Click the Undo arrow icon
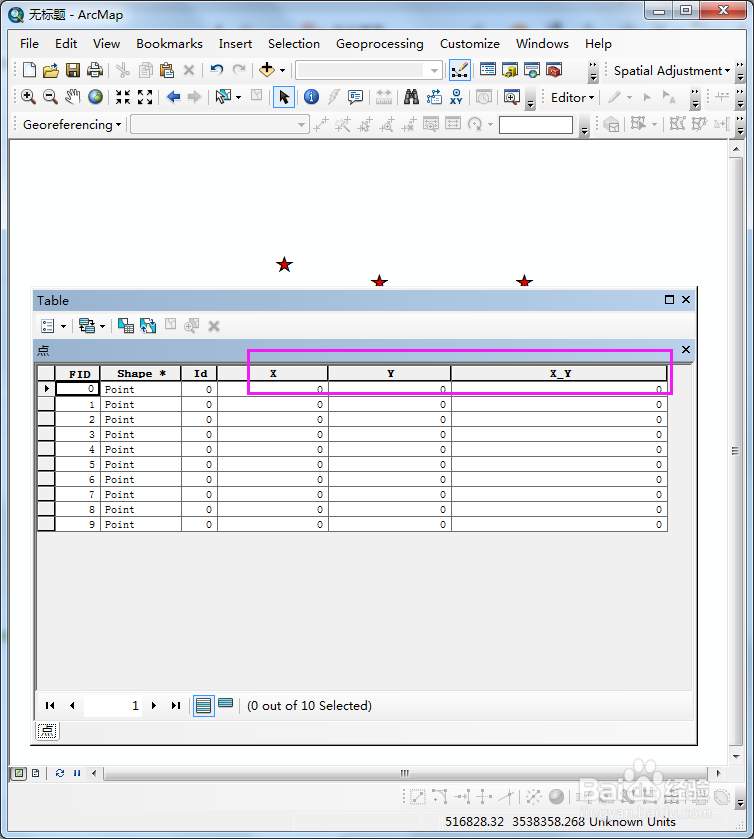Viewport: 754px width, 839px height. coord(217,70)
